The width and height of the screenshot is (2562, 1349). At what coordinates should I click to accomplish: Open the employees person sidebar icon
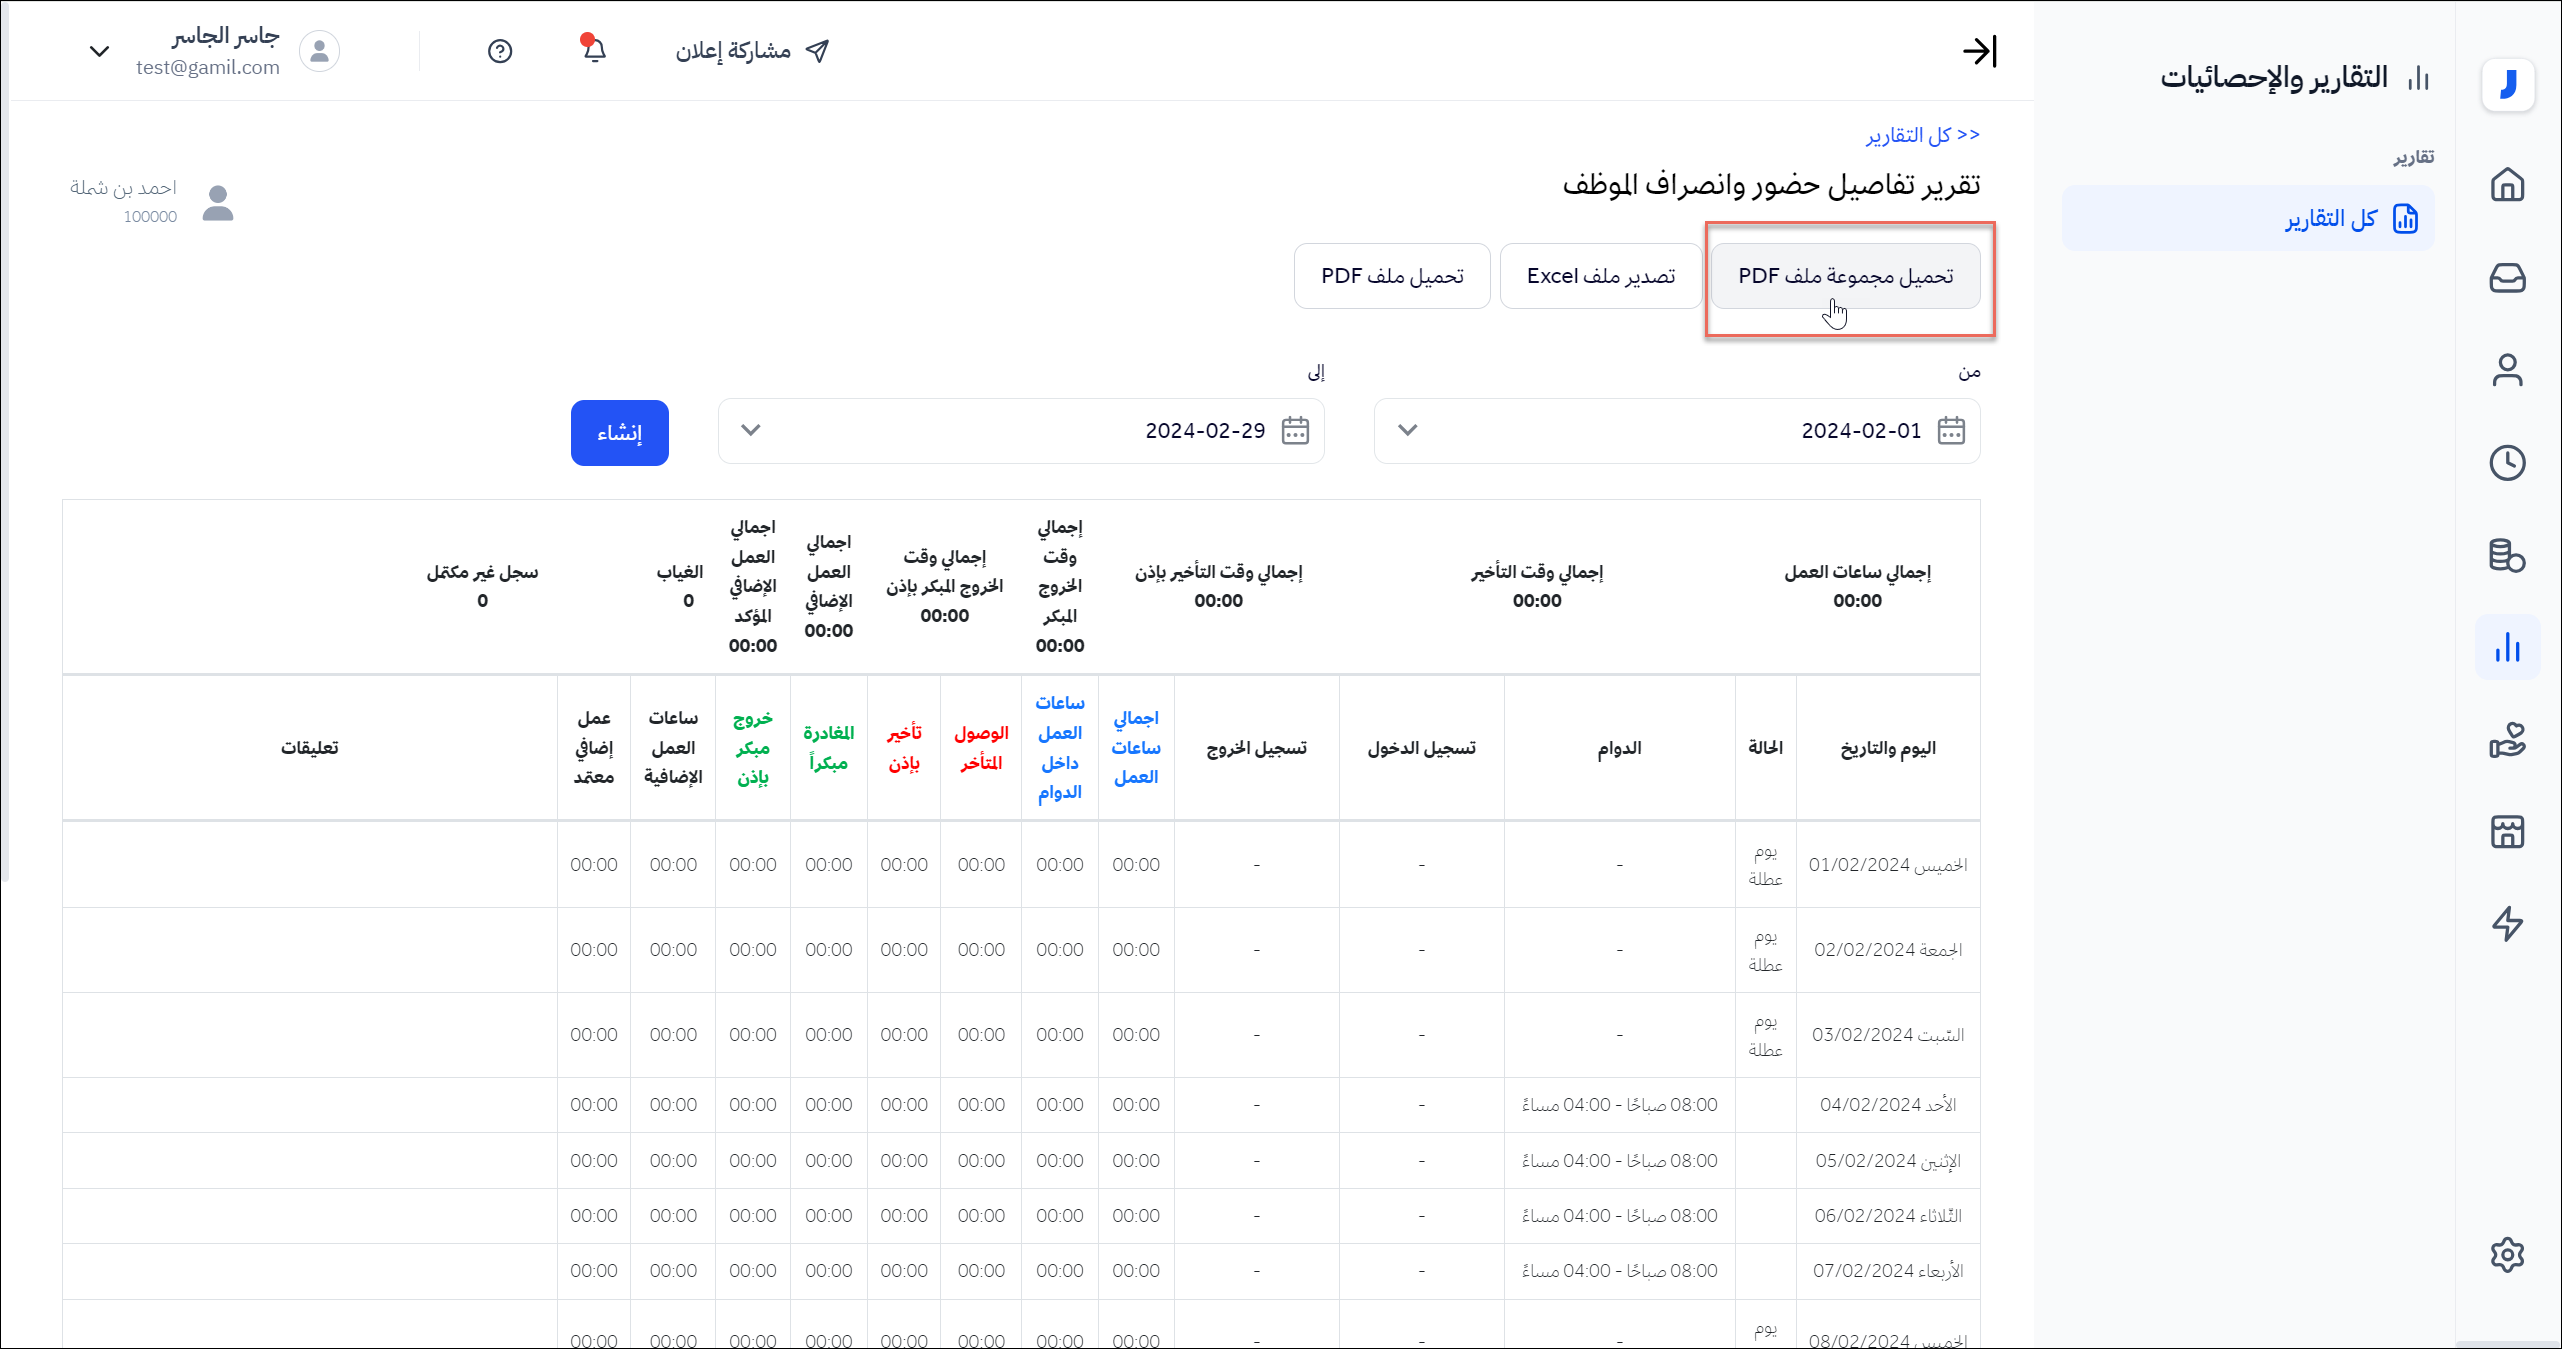click(2507, 370)
